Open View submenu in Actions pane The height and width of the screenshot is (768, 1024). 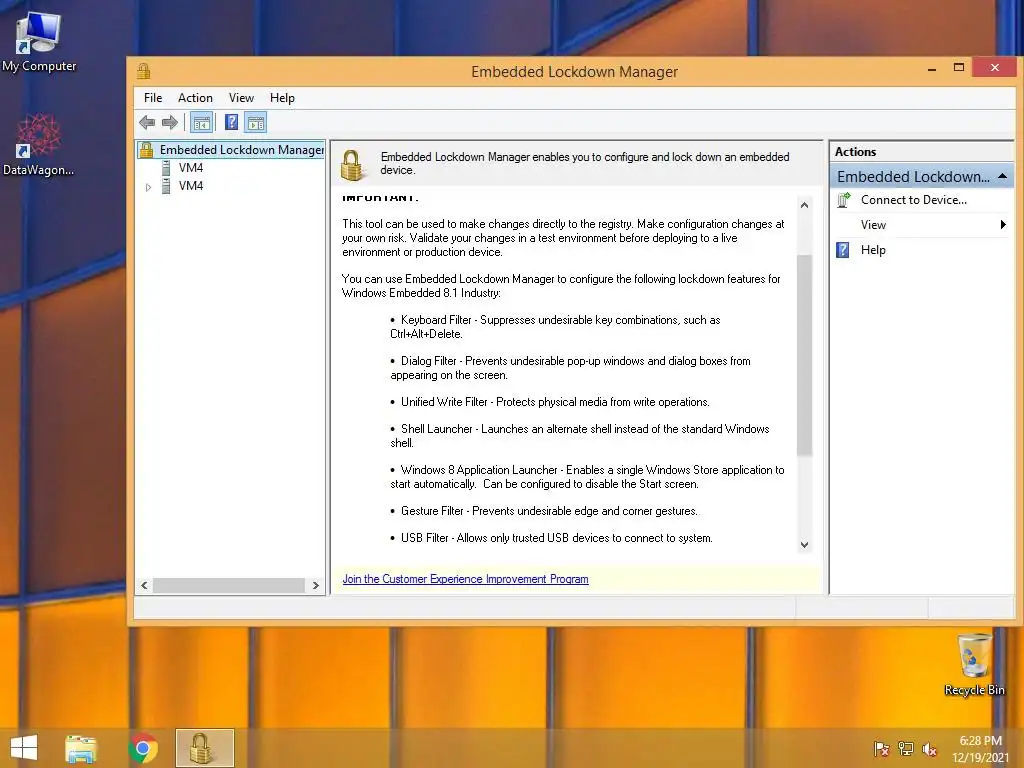coord(921,225)
